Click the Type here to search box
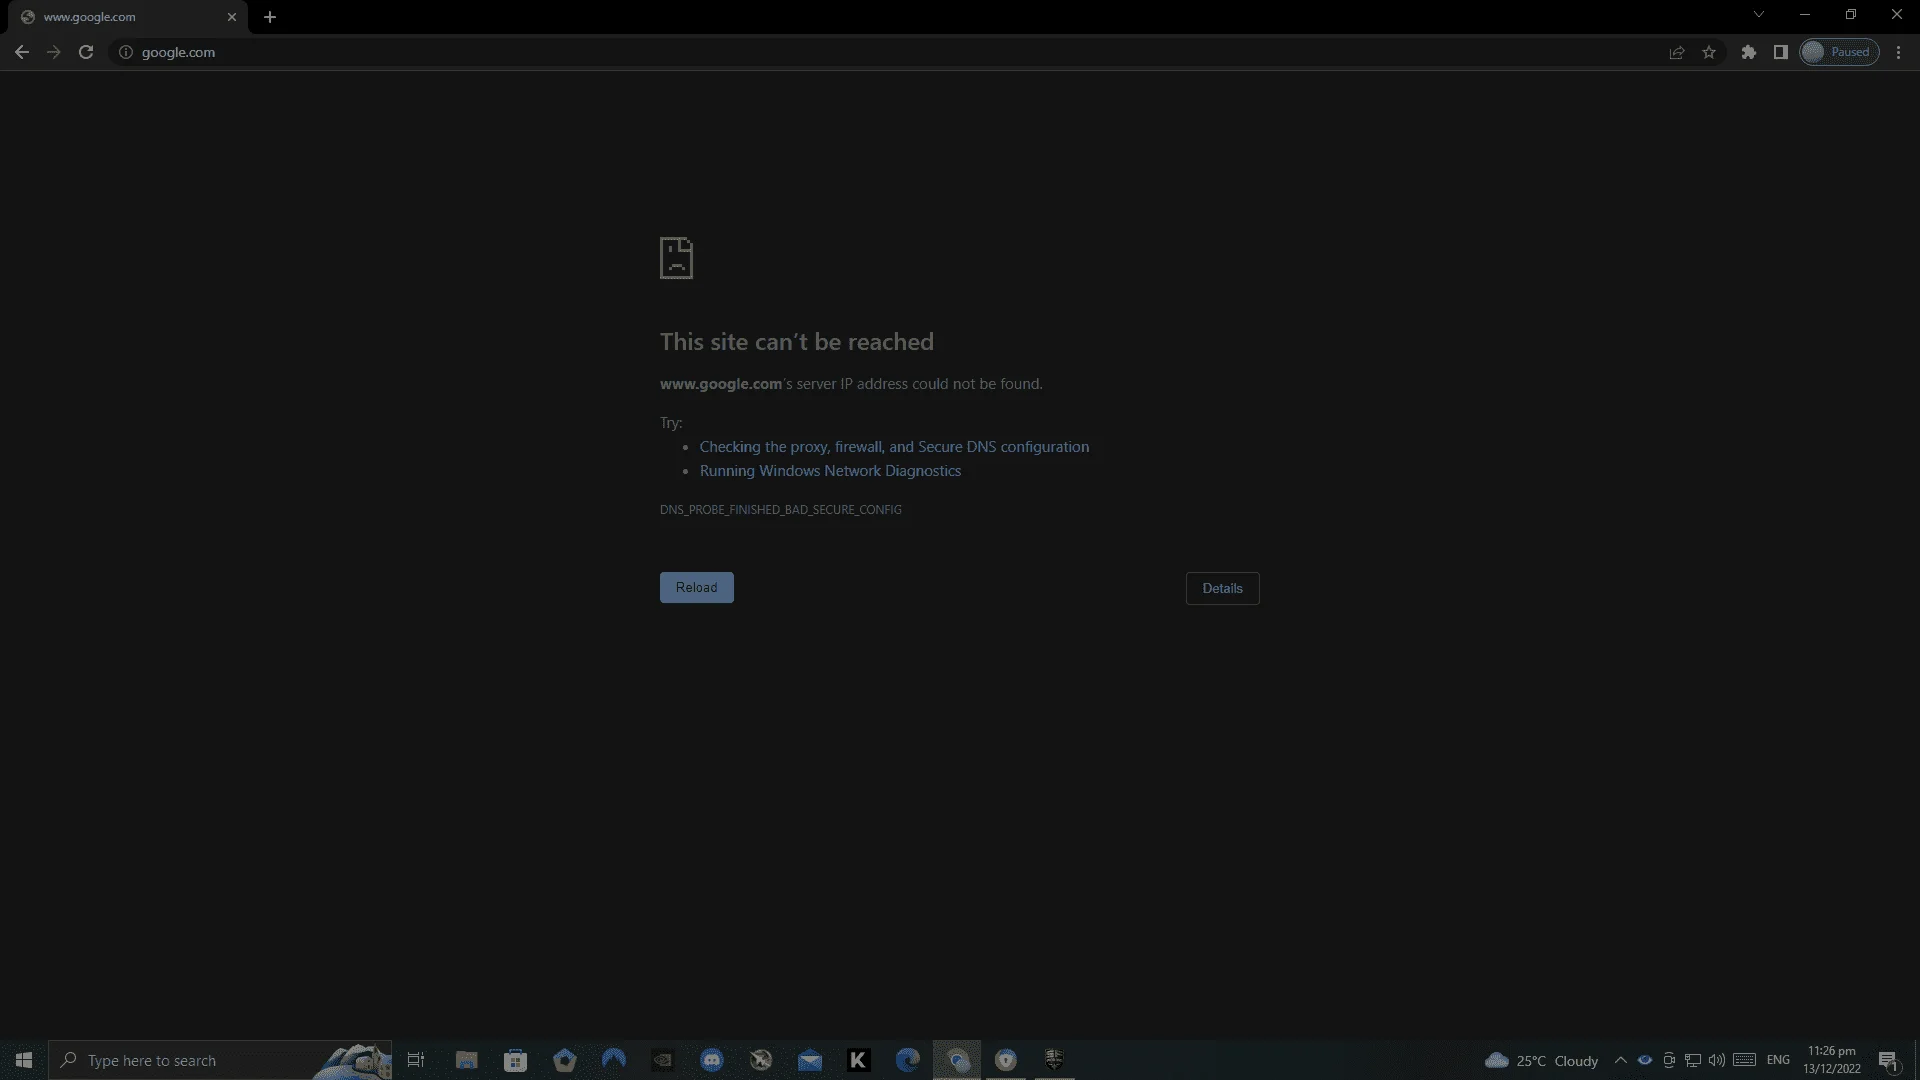The width and height of the screenshot is (1920, 1080). pyautogui.click(x=220, y=1060)
